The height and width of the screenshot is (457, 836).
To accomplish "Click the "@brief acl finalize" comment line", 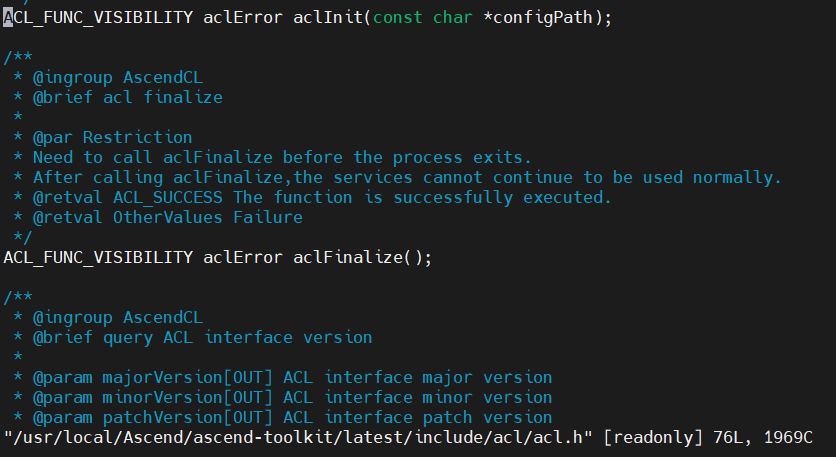I will pyautogui.click(x=127, y=97).
